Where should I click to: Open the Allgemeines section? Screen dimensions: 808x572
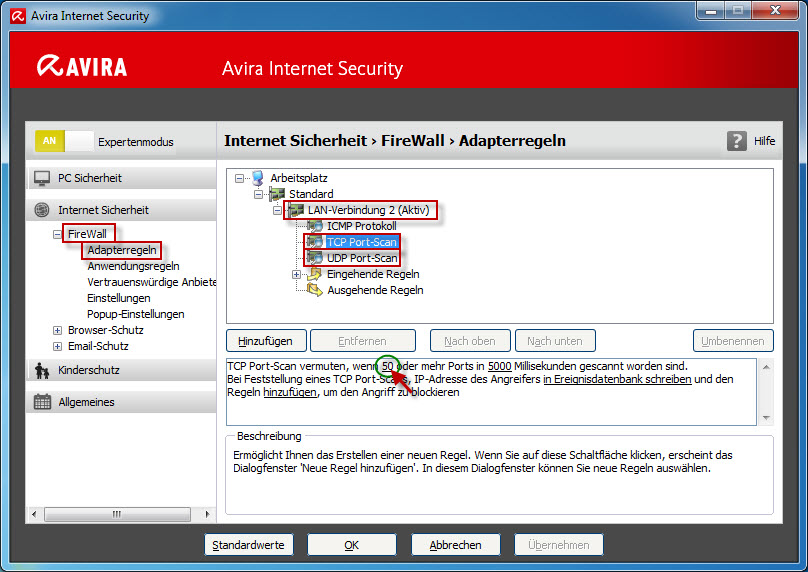click(121, 402)
